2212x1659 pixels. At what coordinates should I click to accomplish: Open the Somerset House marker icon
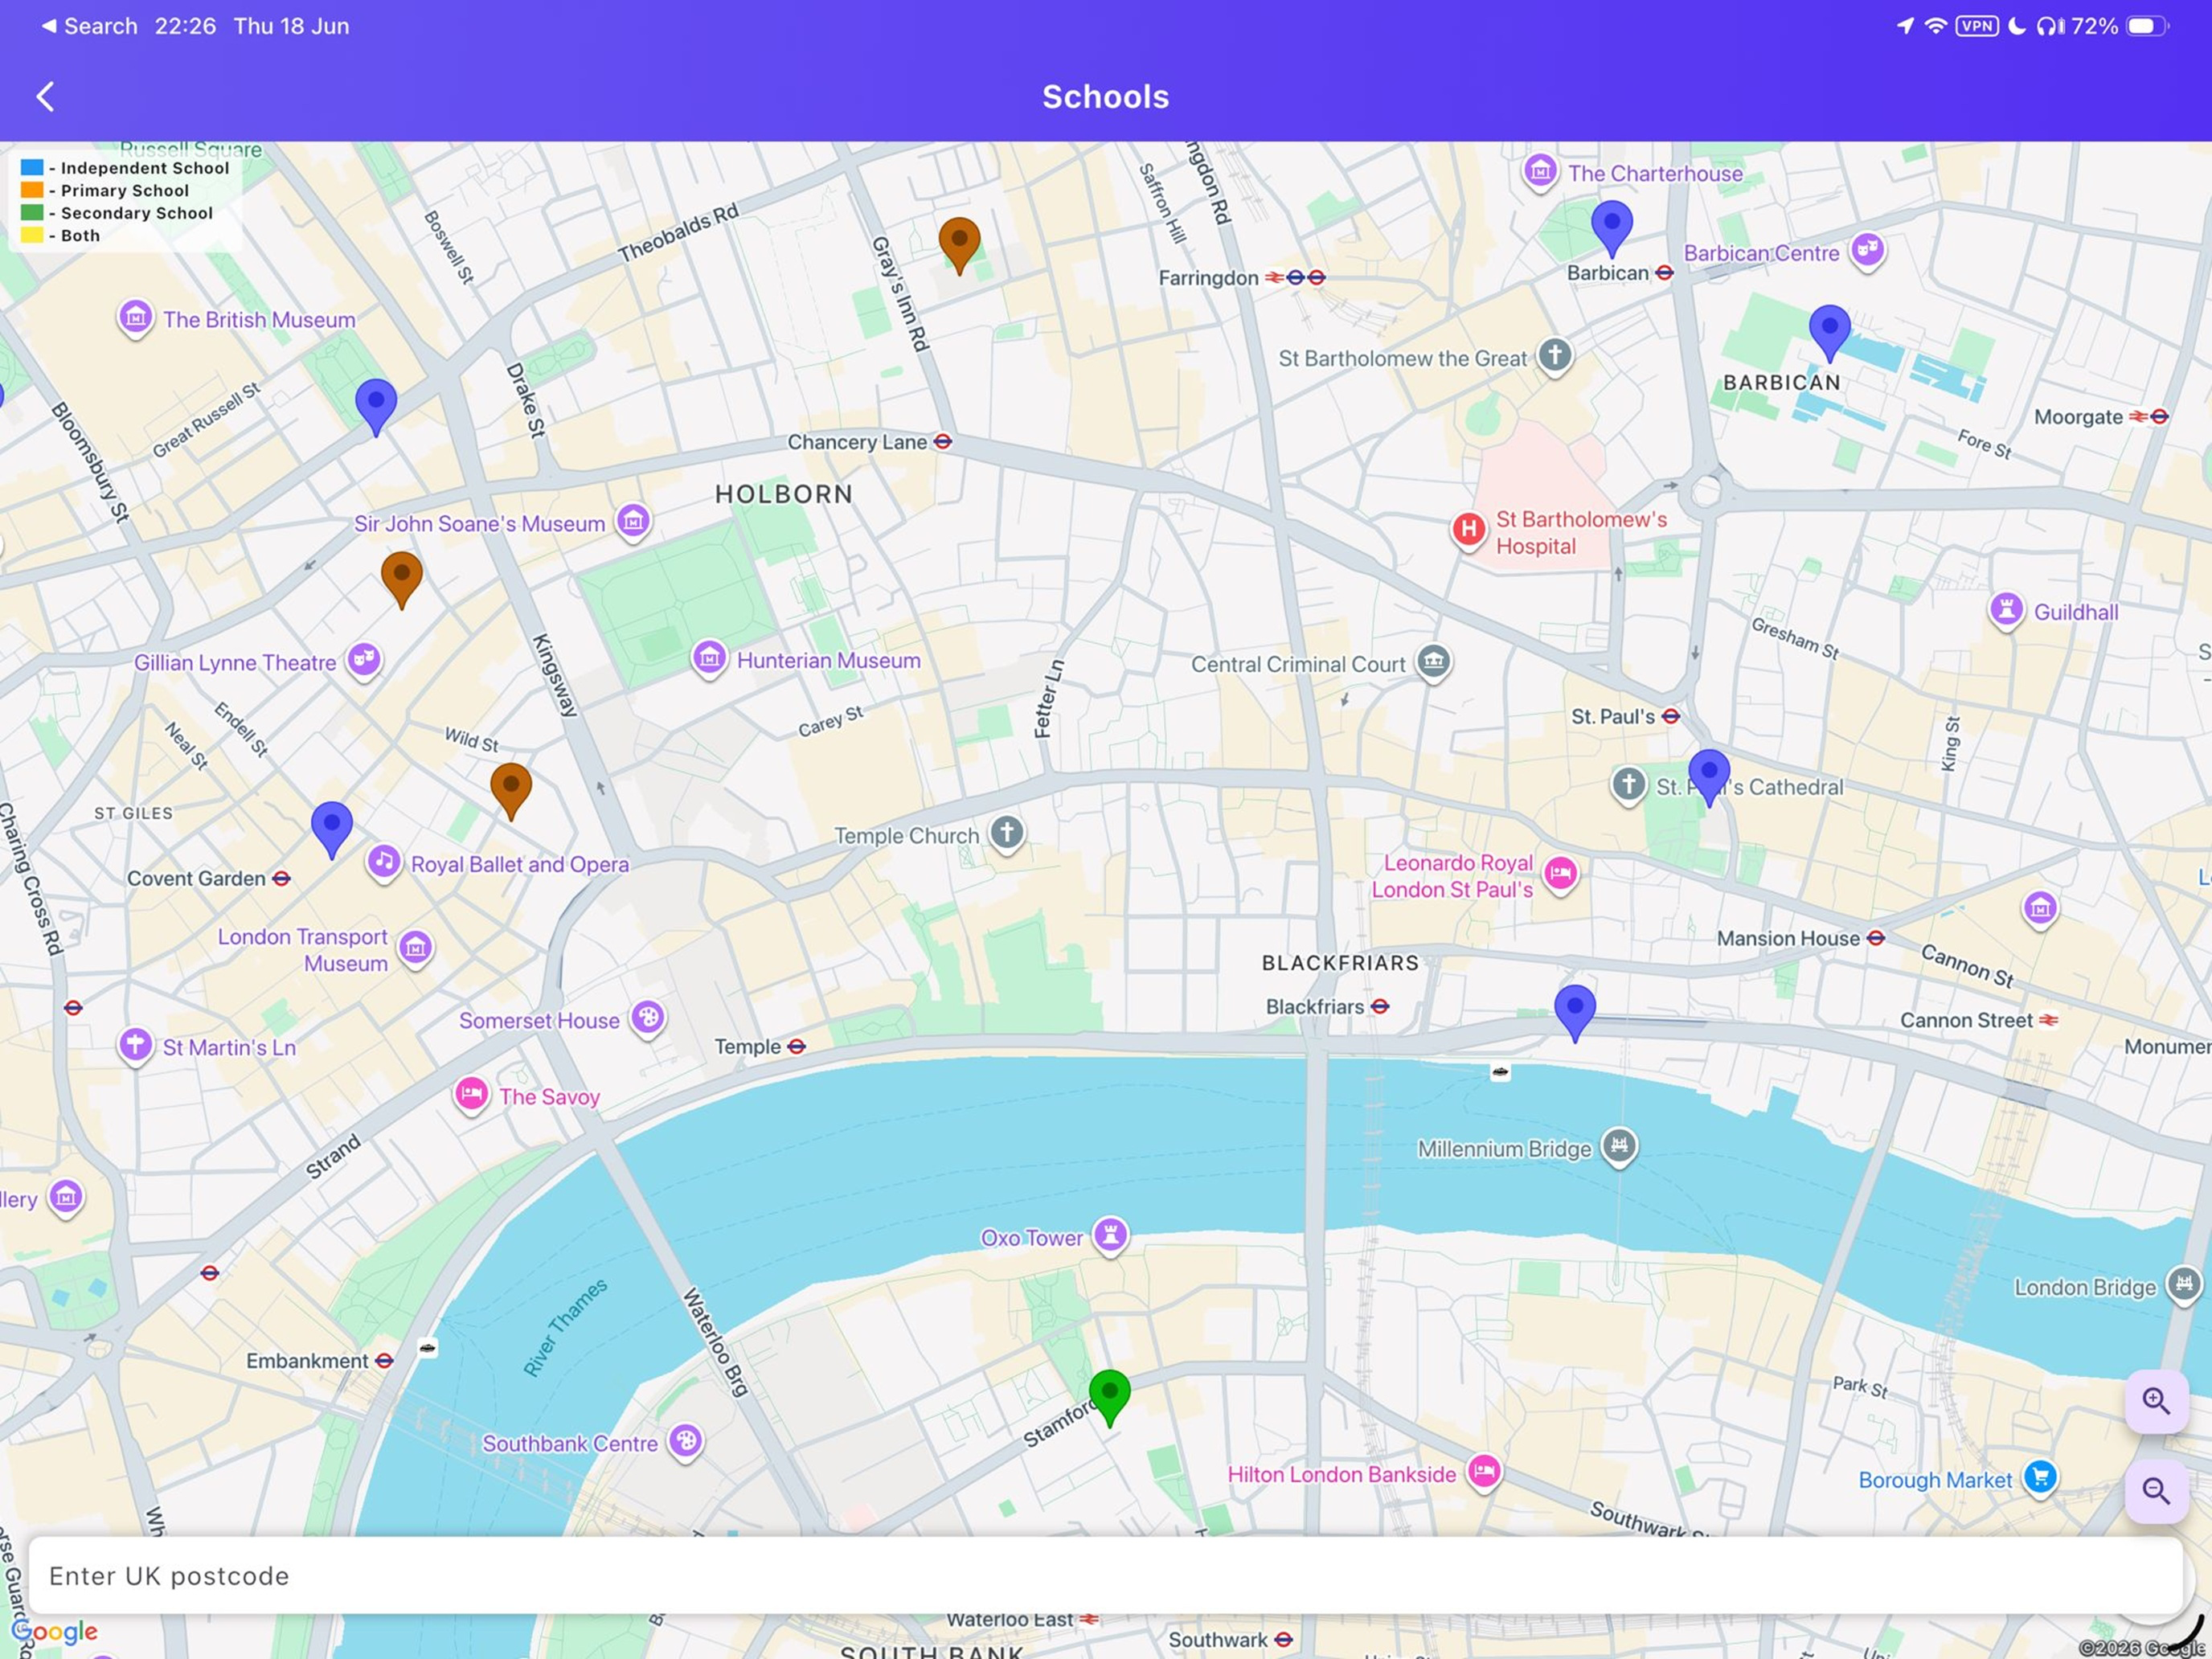tap(648, 1018)
